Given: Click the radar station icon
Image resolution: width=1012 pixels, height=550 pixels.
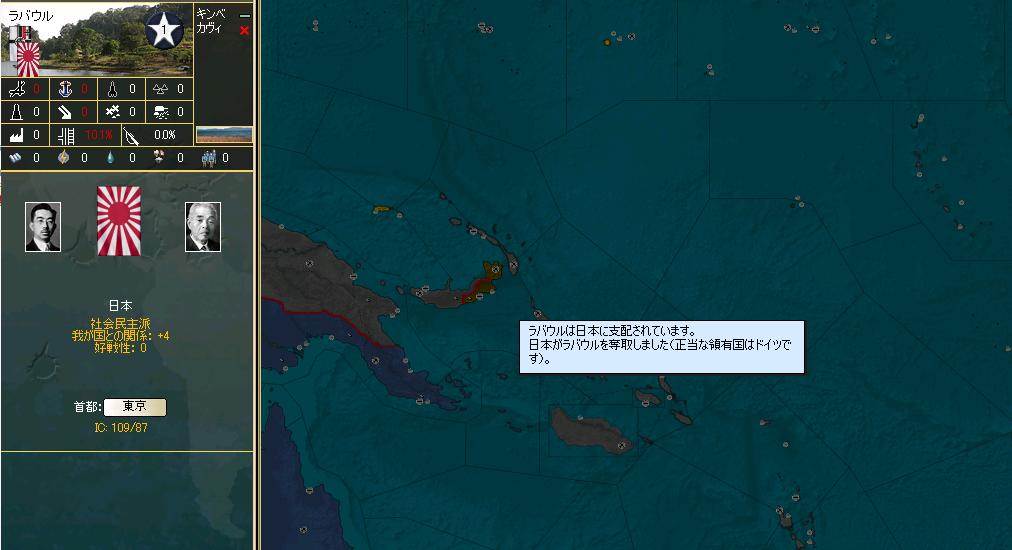Looking at the screenshot, I should point(161,112).
